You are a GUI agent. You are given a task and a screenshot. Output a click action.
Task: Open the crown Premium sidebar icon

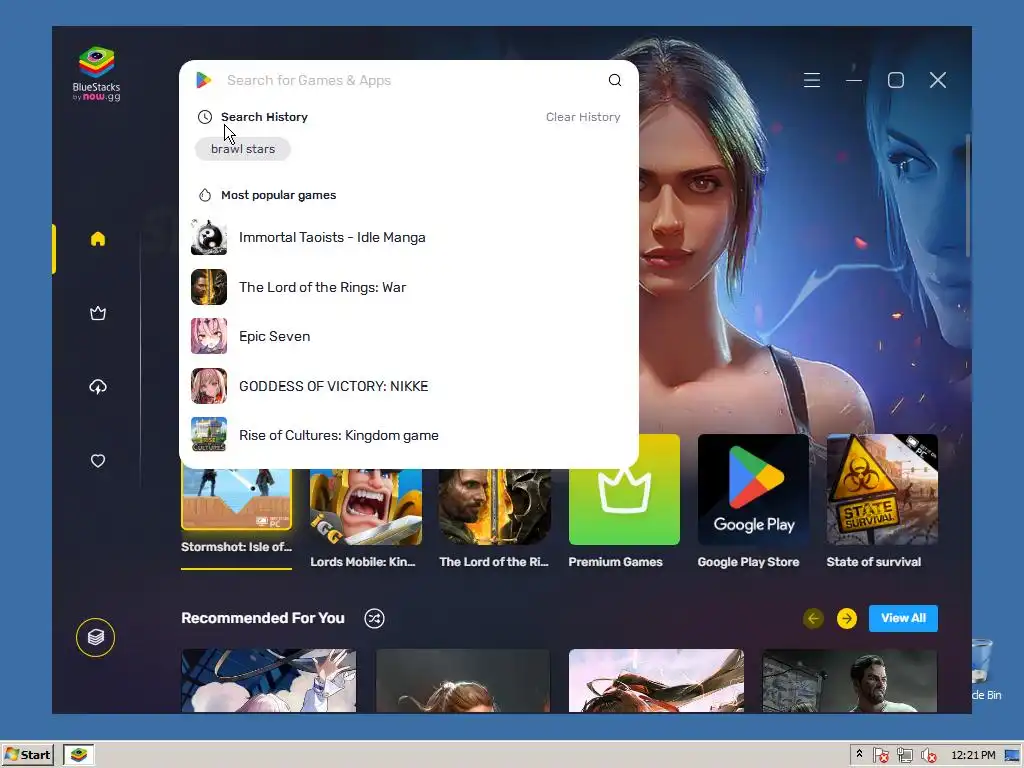tap(98, 313)
